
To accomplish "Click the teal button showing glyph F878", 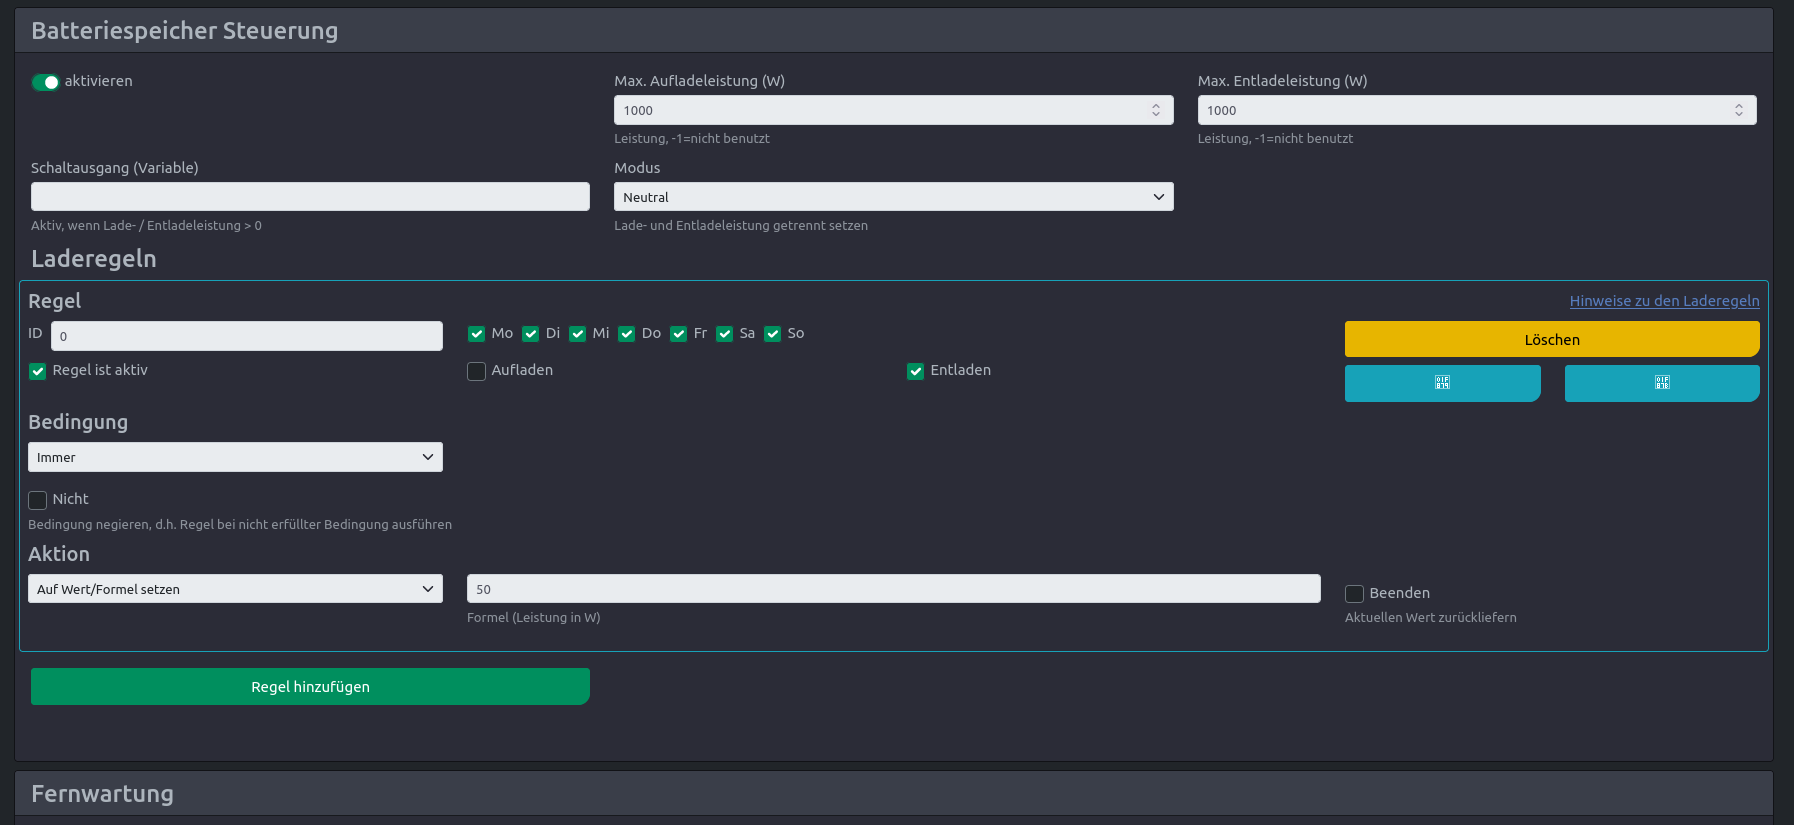I will point(1662,383).
